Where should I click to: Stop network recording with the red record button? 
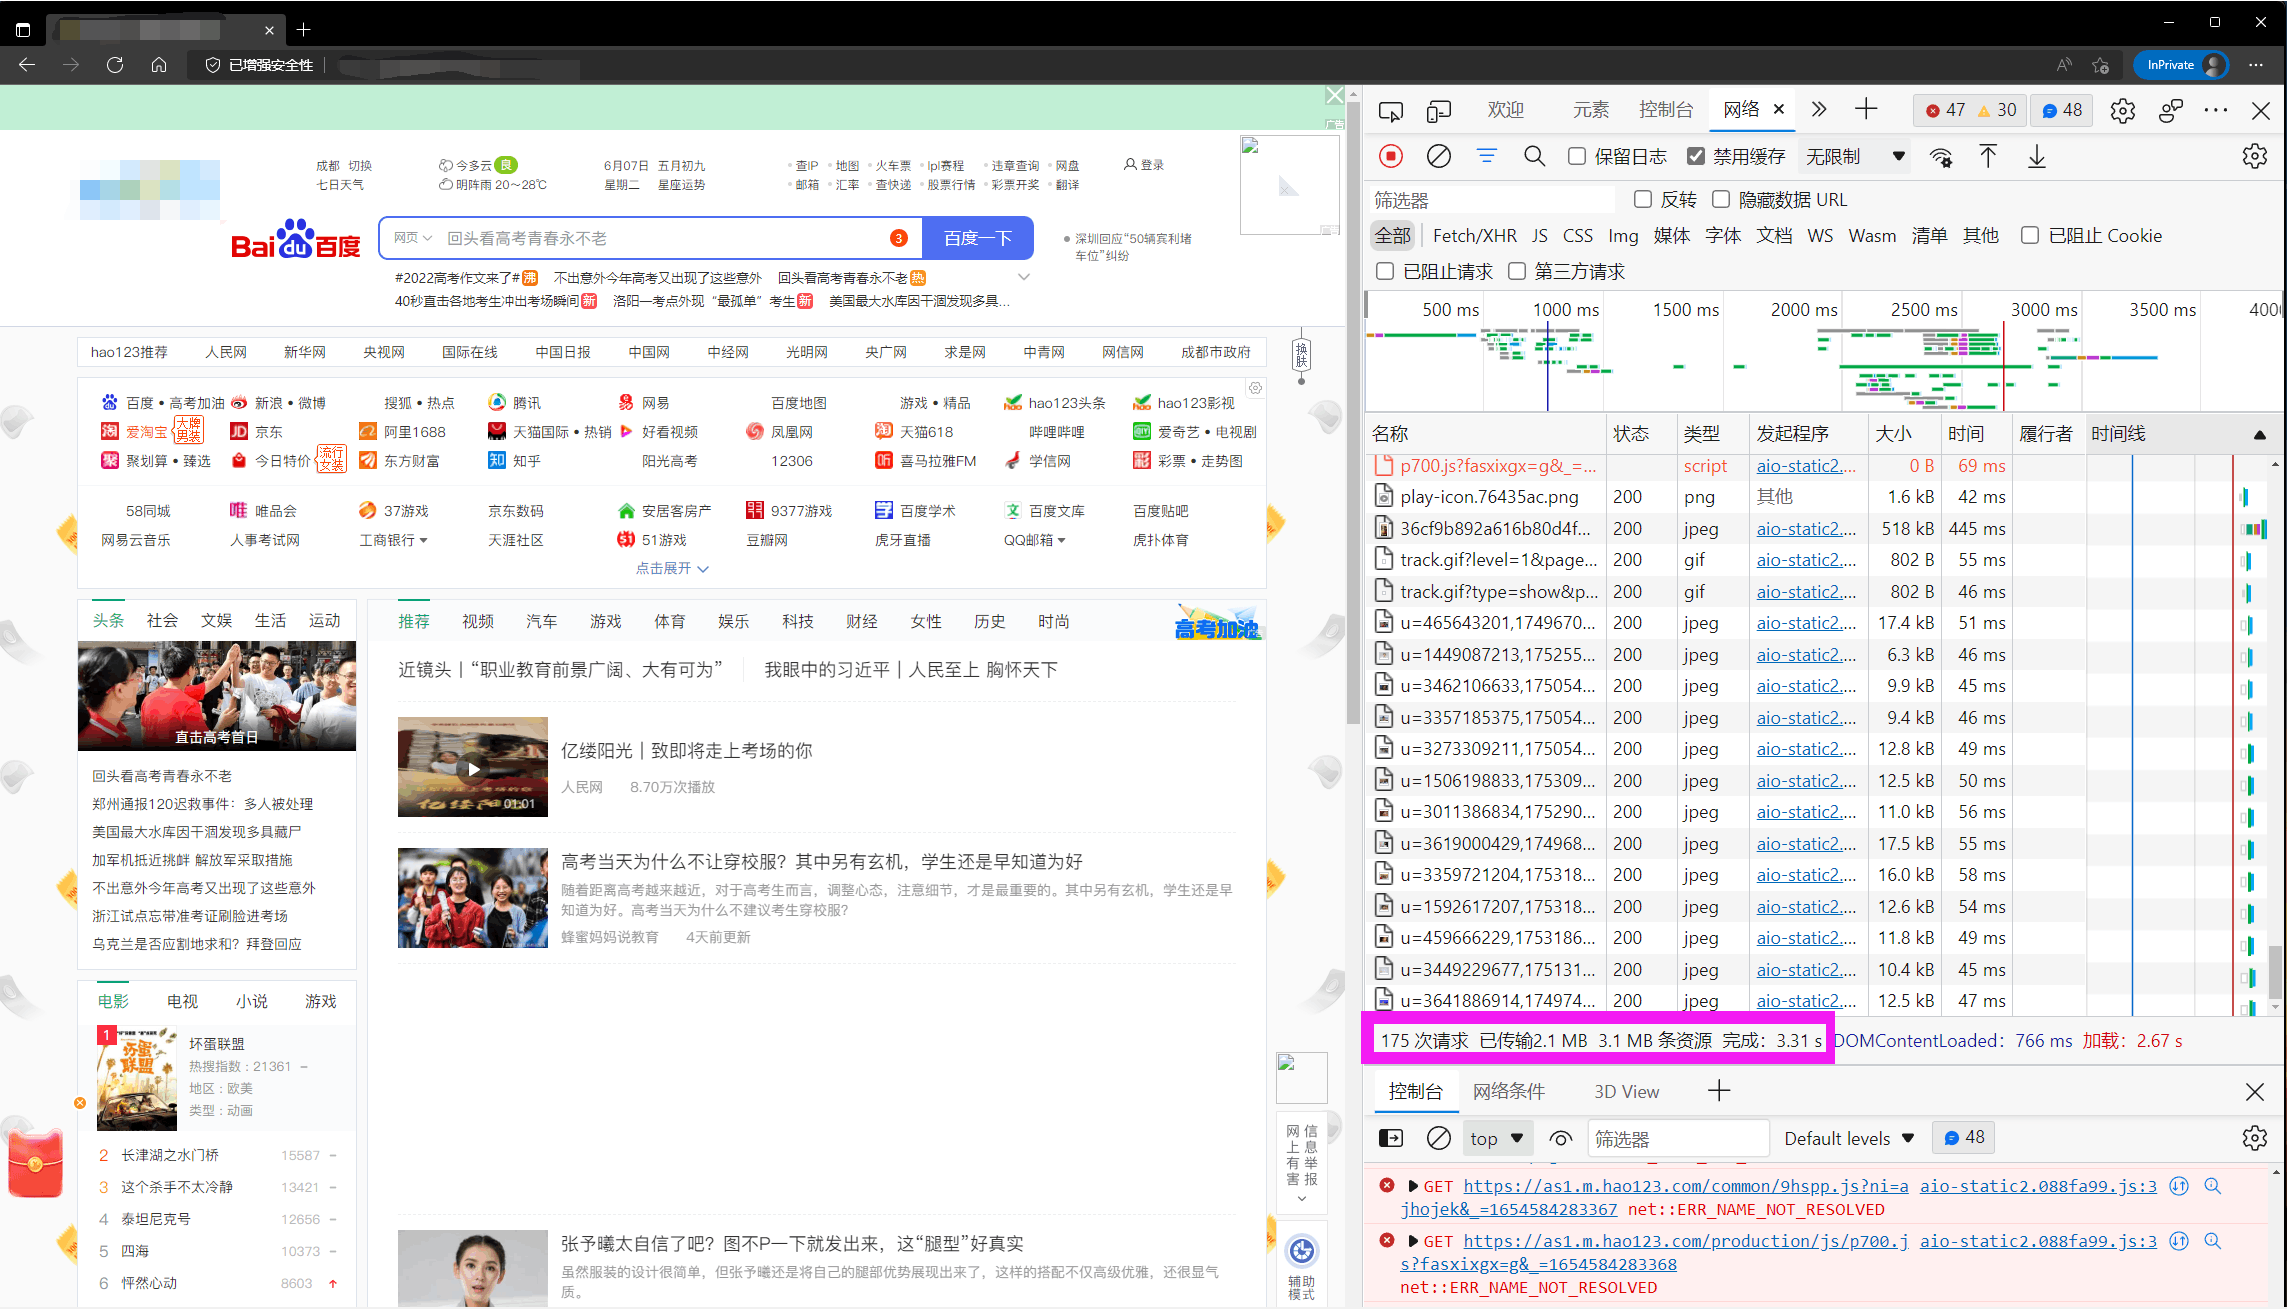1390,156
